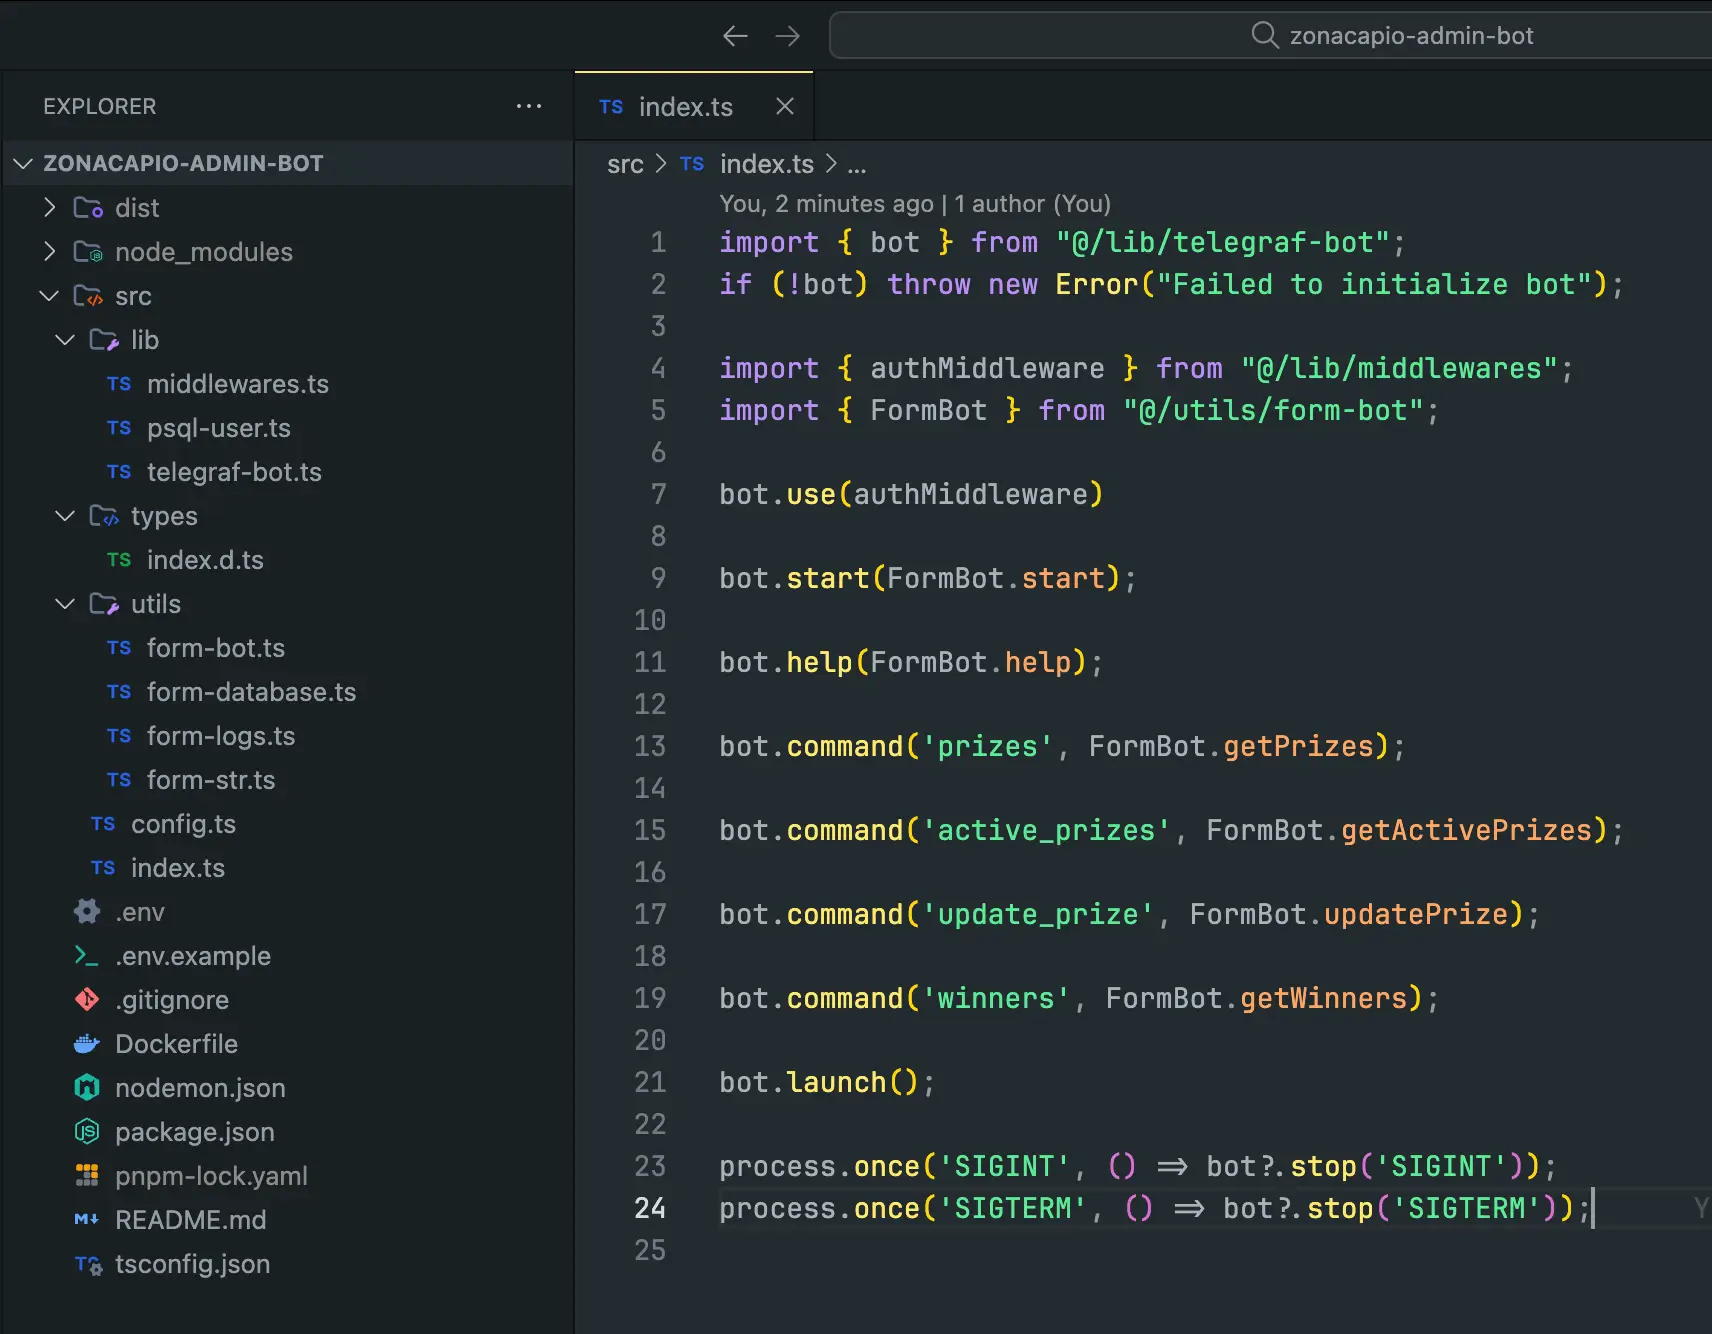Click the src folder icon
This screenshot has height=1334, width=1712.
[88, 296]
